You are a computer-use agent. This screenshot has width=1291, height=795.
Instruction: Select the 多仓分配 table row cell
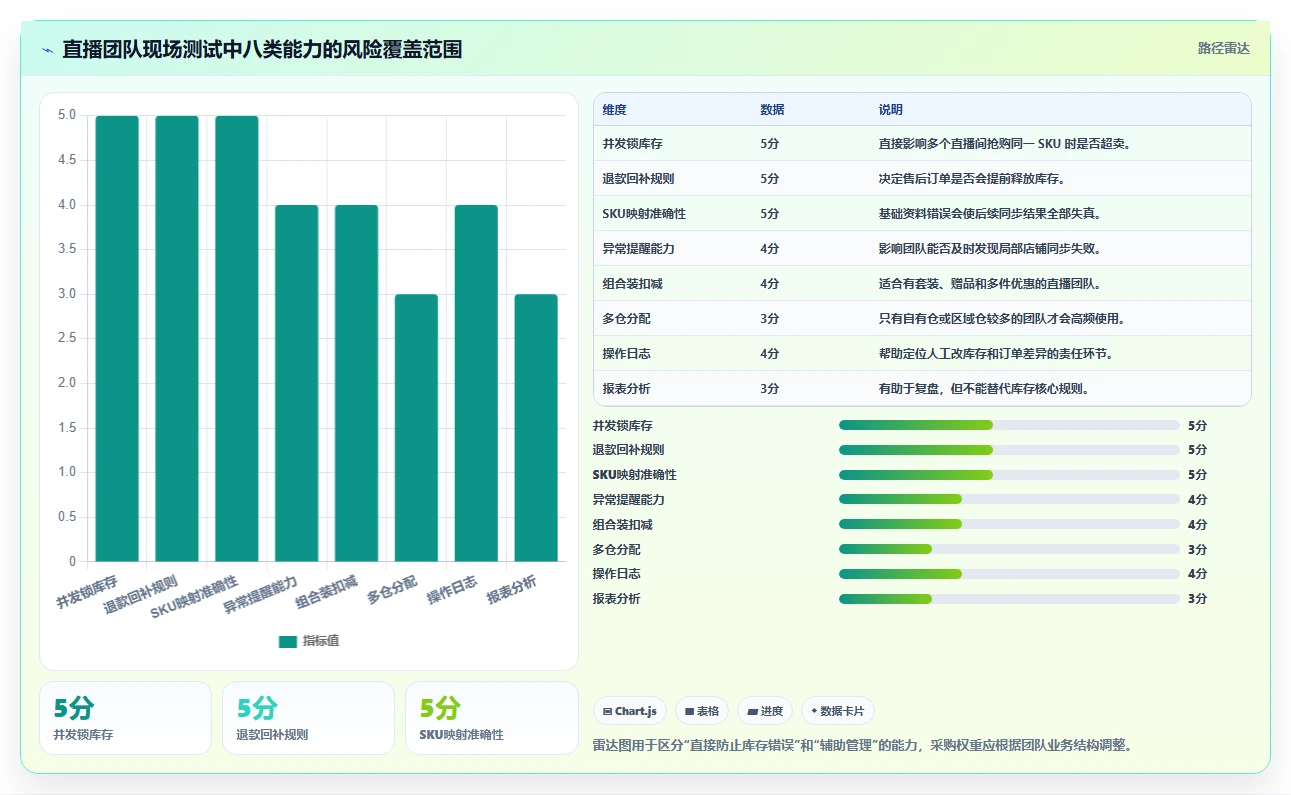tap(627, 319)
